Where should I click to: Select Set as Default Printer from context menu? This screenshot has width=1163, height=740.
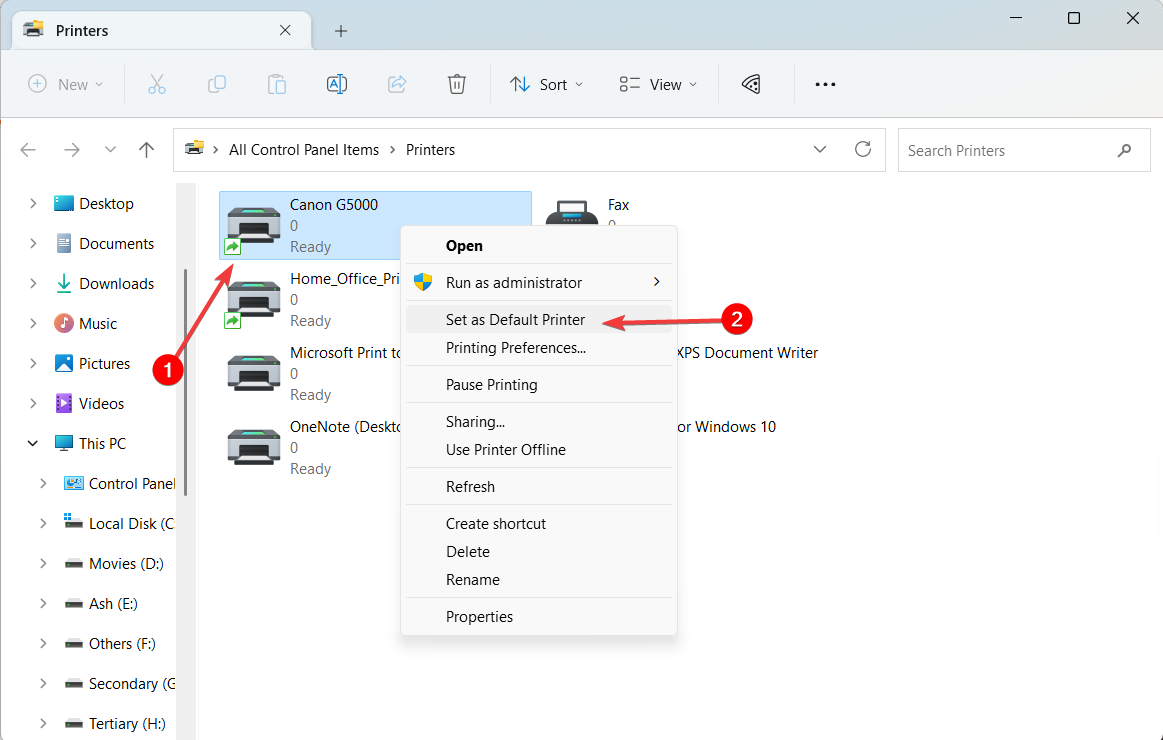(x=515, y=319)
